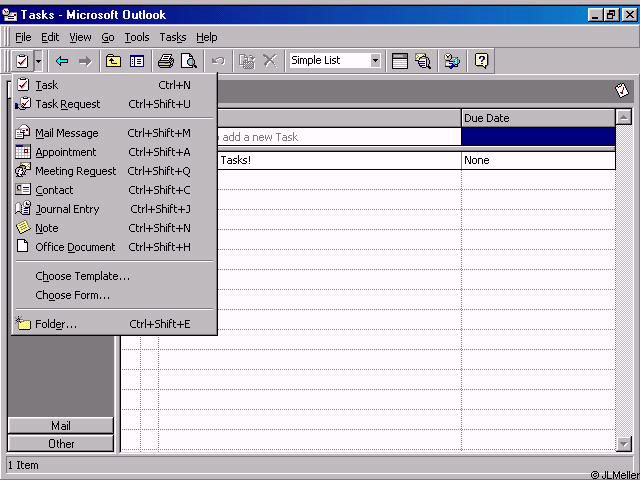This screenshot has height=480, width=640.
Task: Expand the Simple List view dropdown
Action: tap(375, 61)
